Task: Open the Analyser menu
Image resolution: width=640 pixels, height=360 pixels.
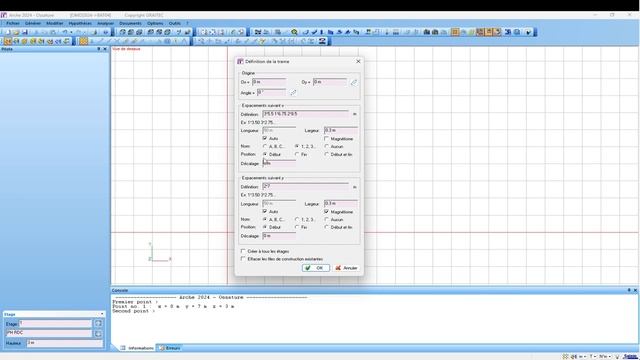Action: [105, 23]
